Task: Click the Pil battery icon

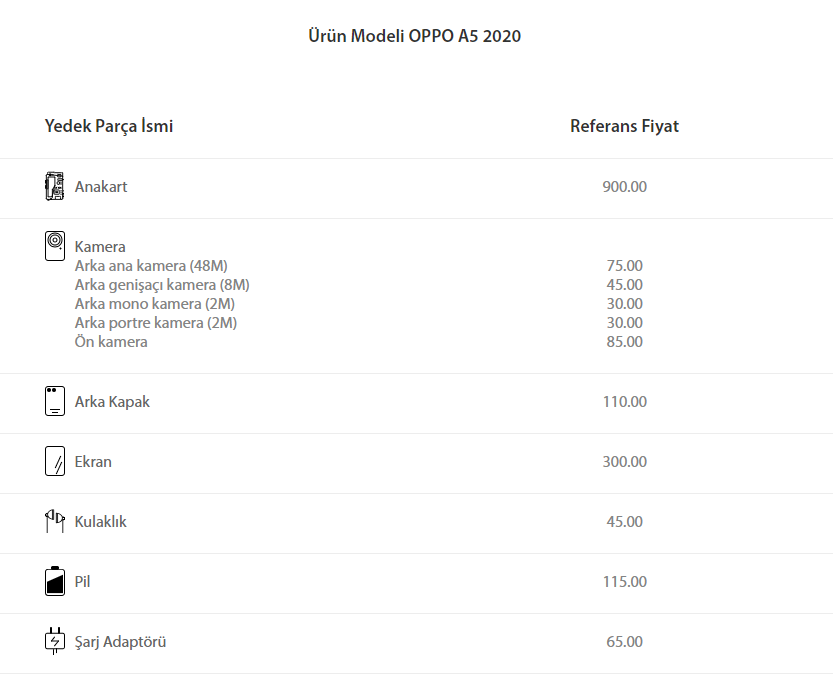Action: pyautogui.click(x=55, y=581)
